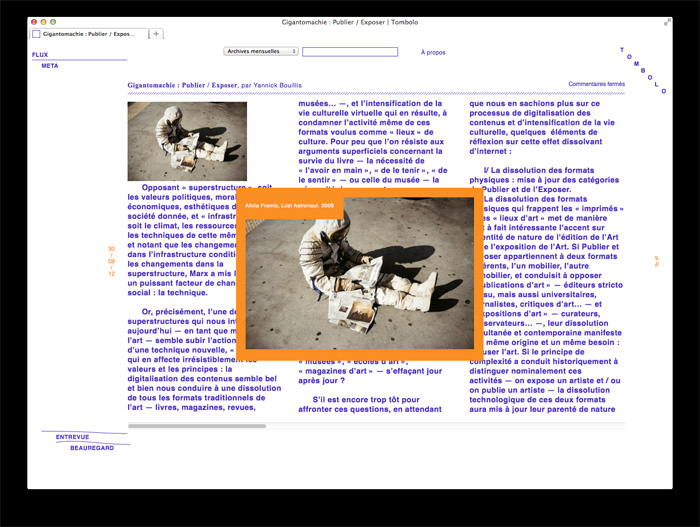700x527 pixels.
Task: Click the author name Yannick Bouillis
Action: [x=277, y=85]
